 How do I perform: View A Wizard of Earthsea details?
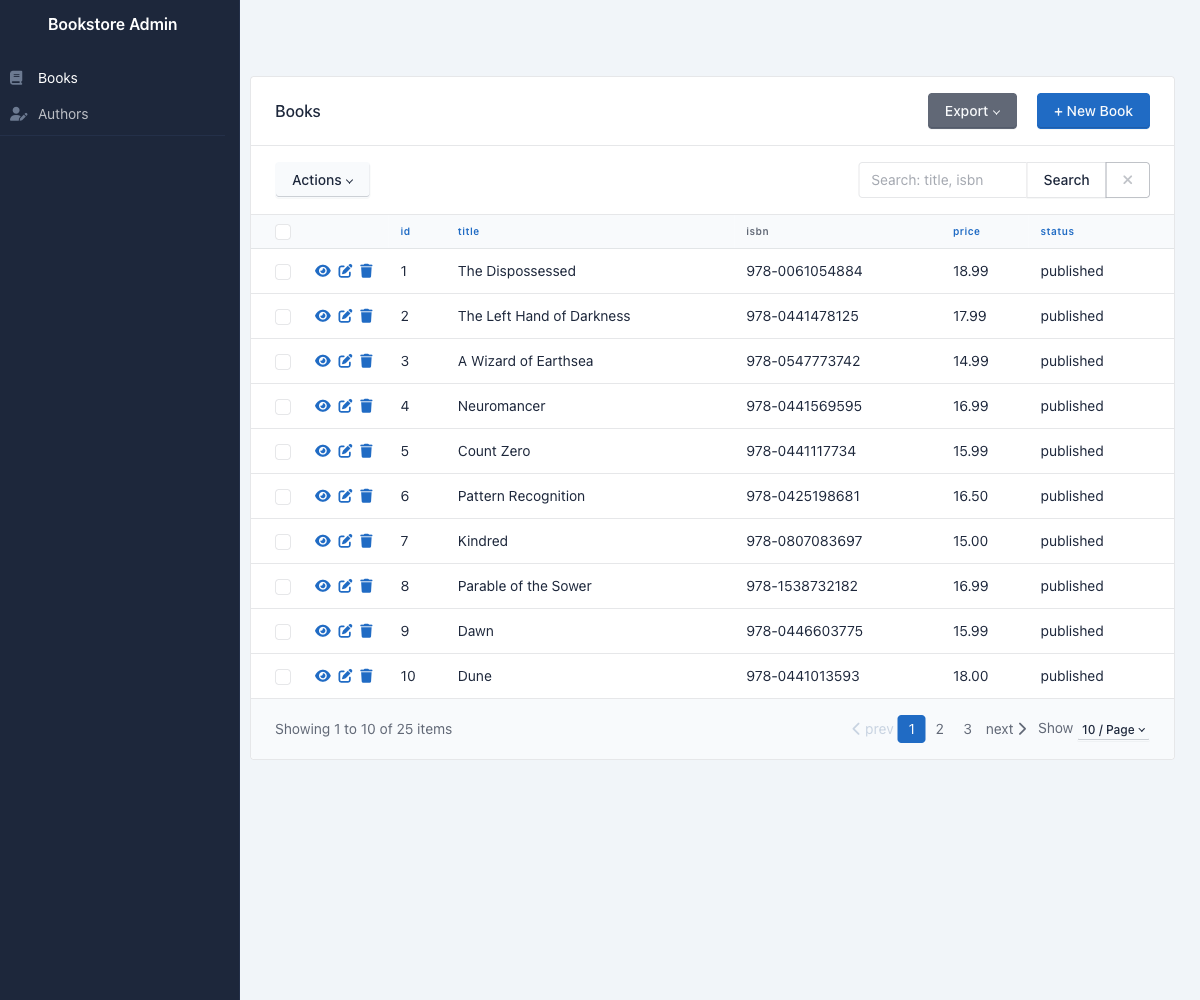pyautogui.click(x=322, y=361)
